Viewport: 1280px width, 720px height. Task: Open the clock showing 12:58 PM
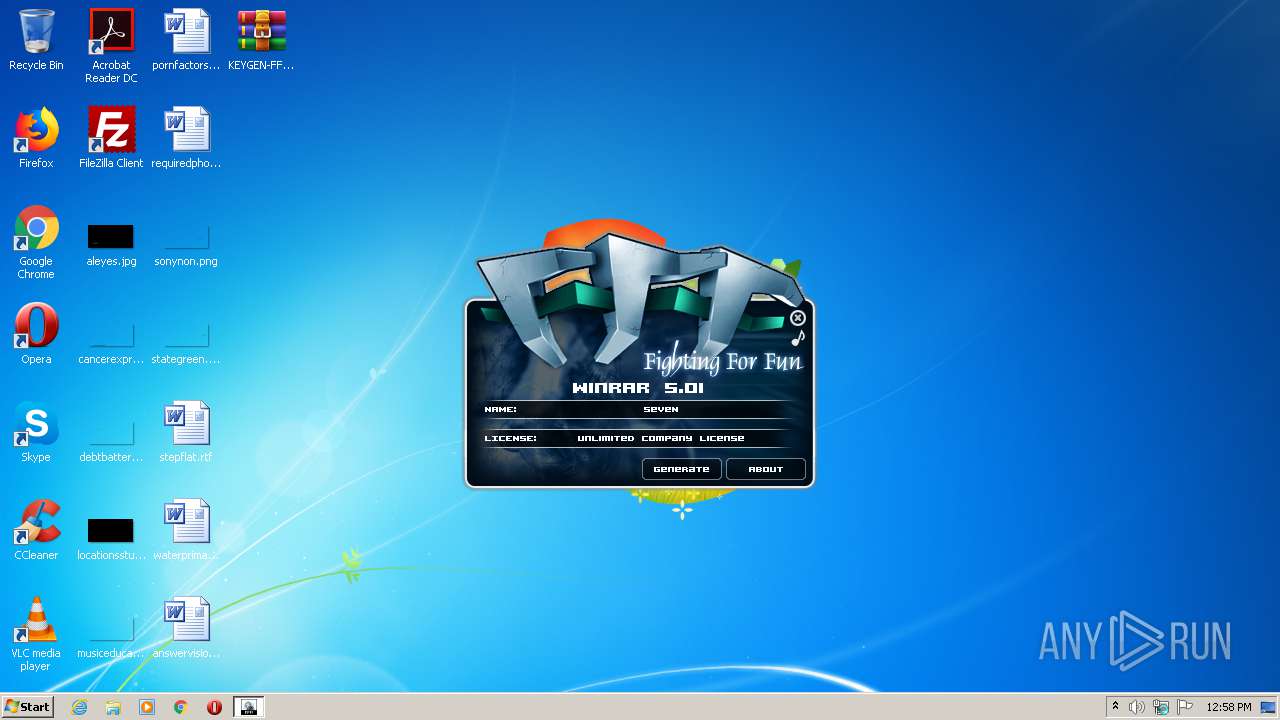click(1229, 707)
